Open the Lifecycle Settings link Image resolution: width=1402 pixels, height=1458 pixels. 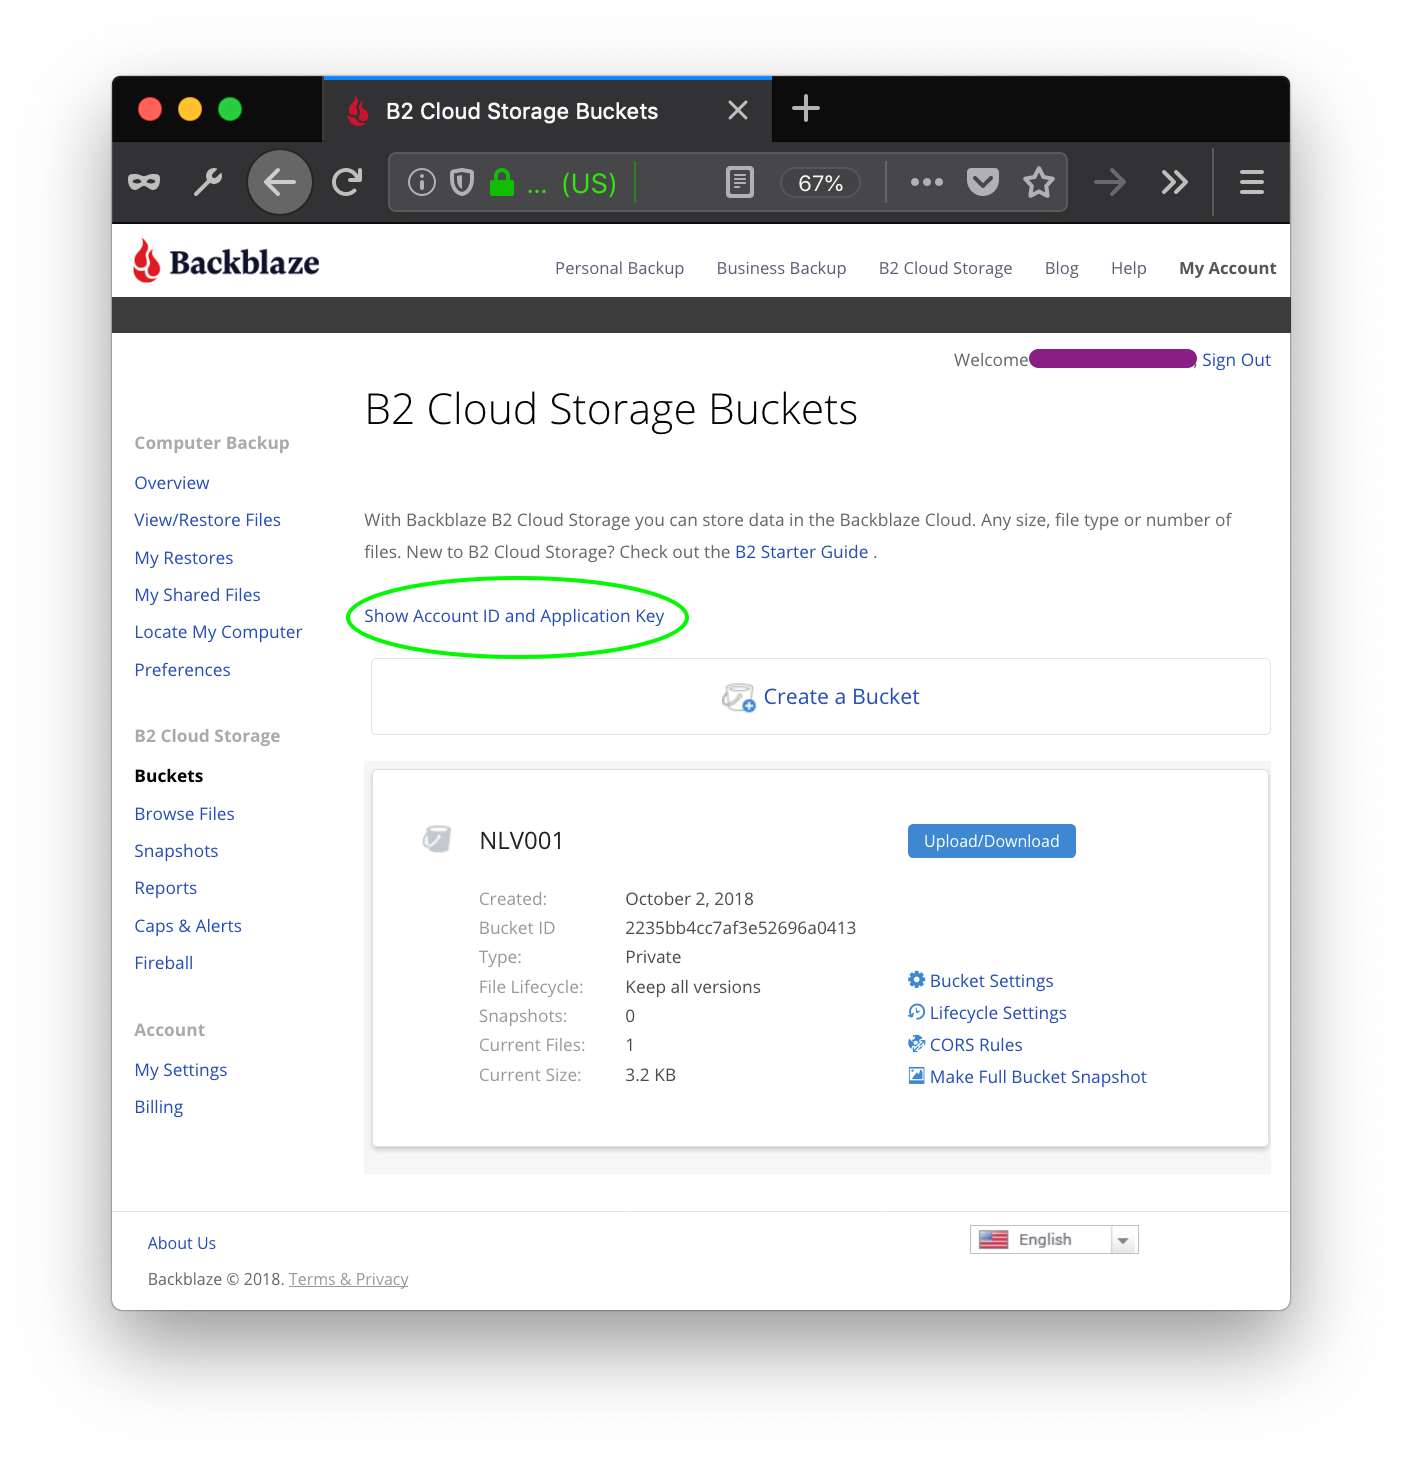click(998, 1013)
